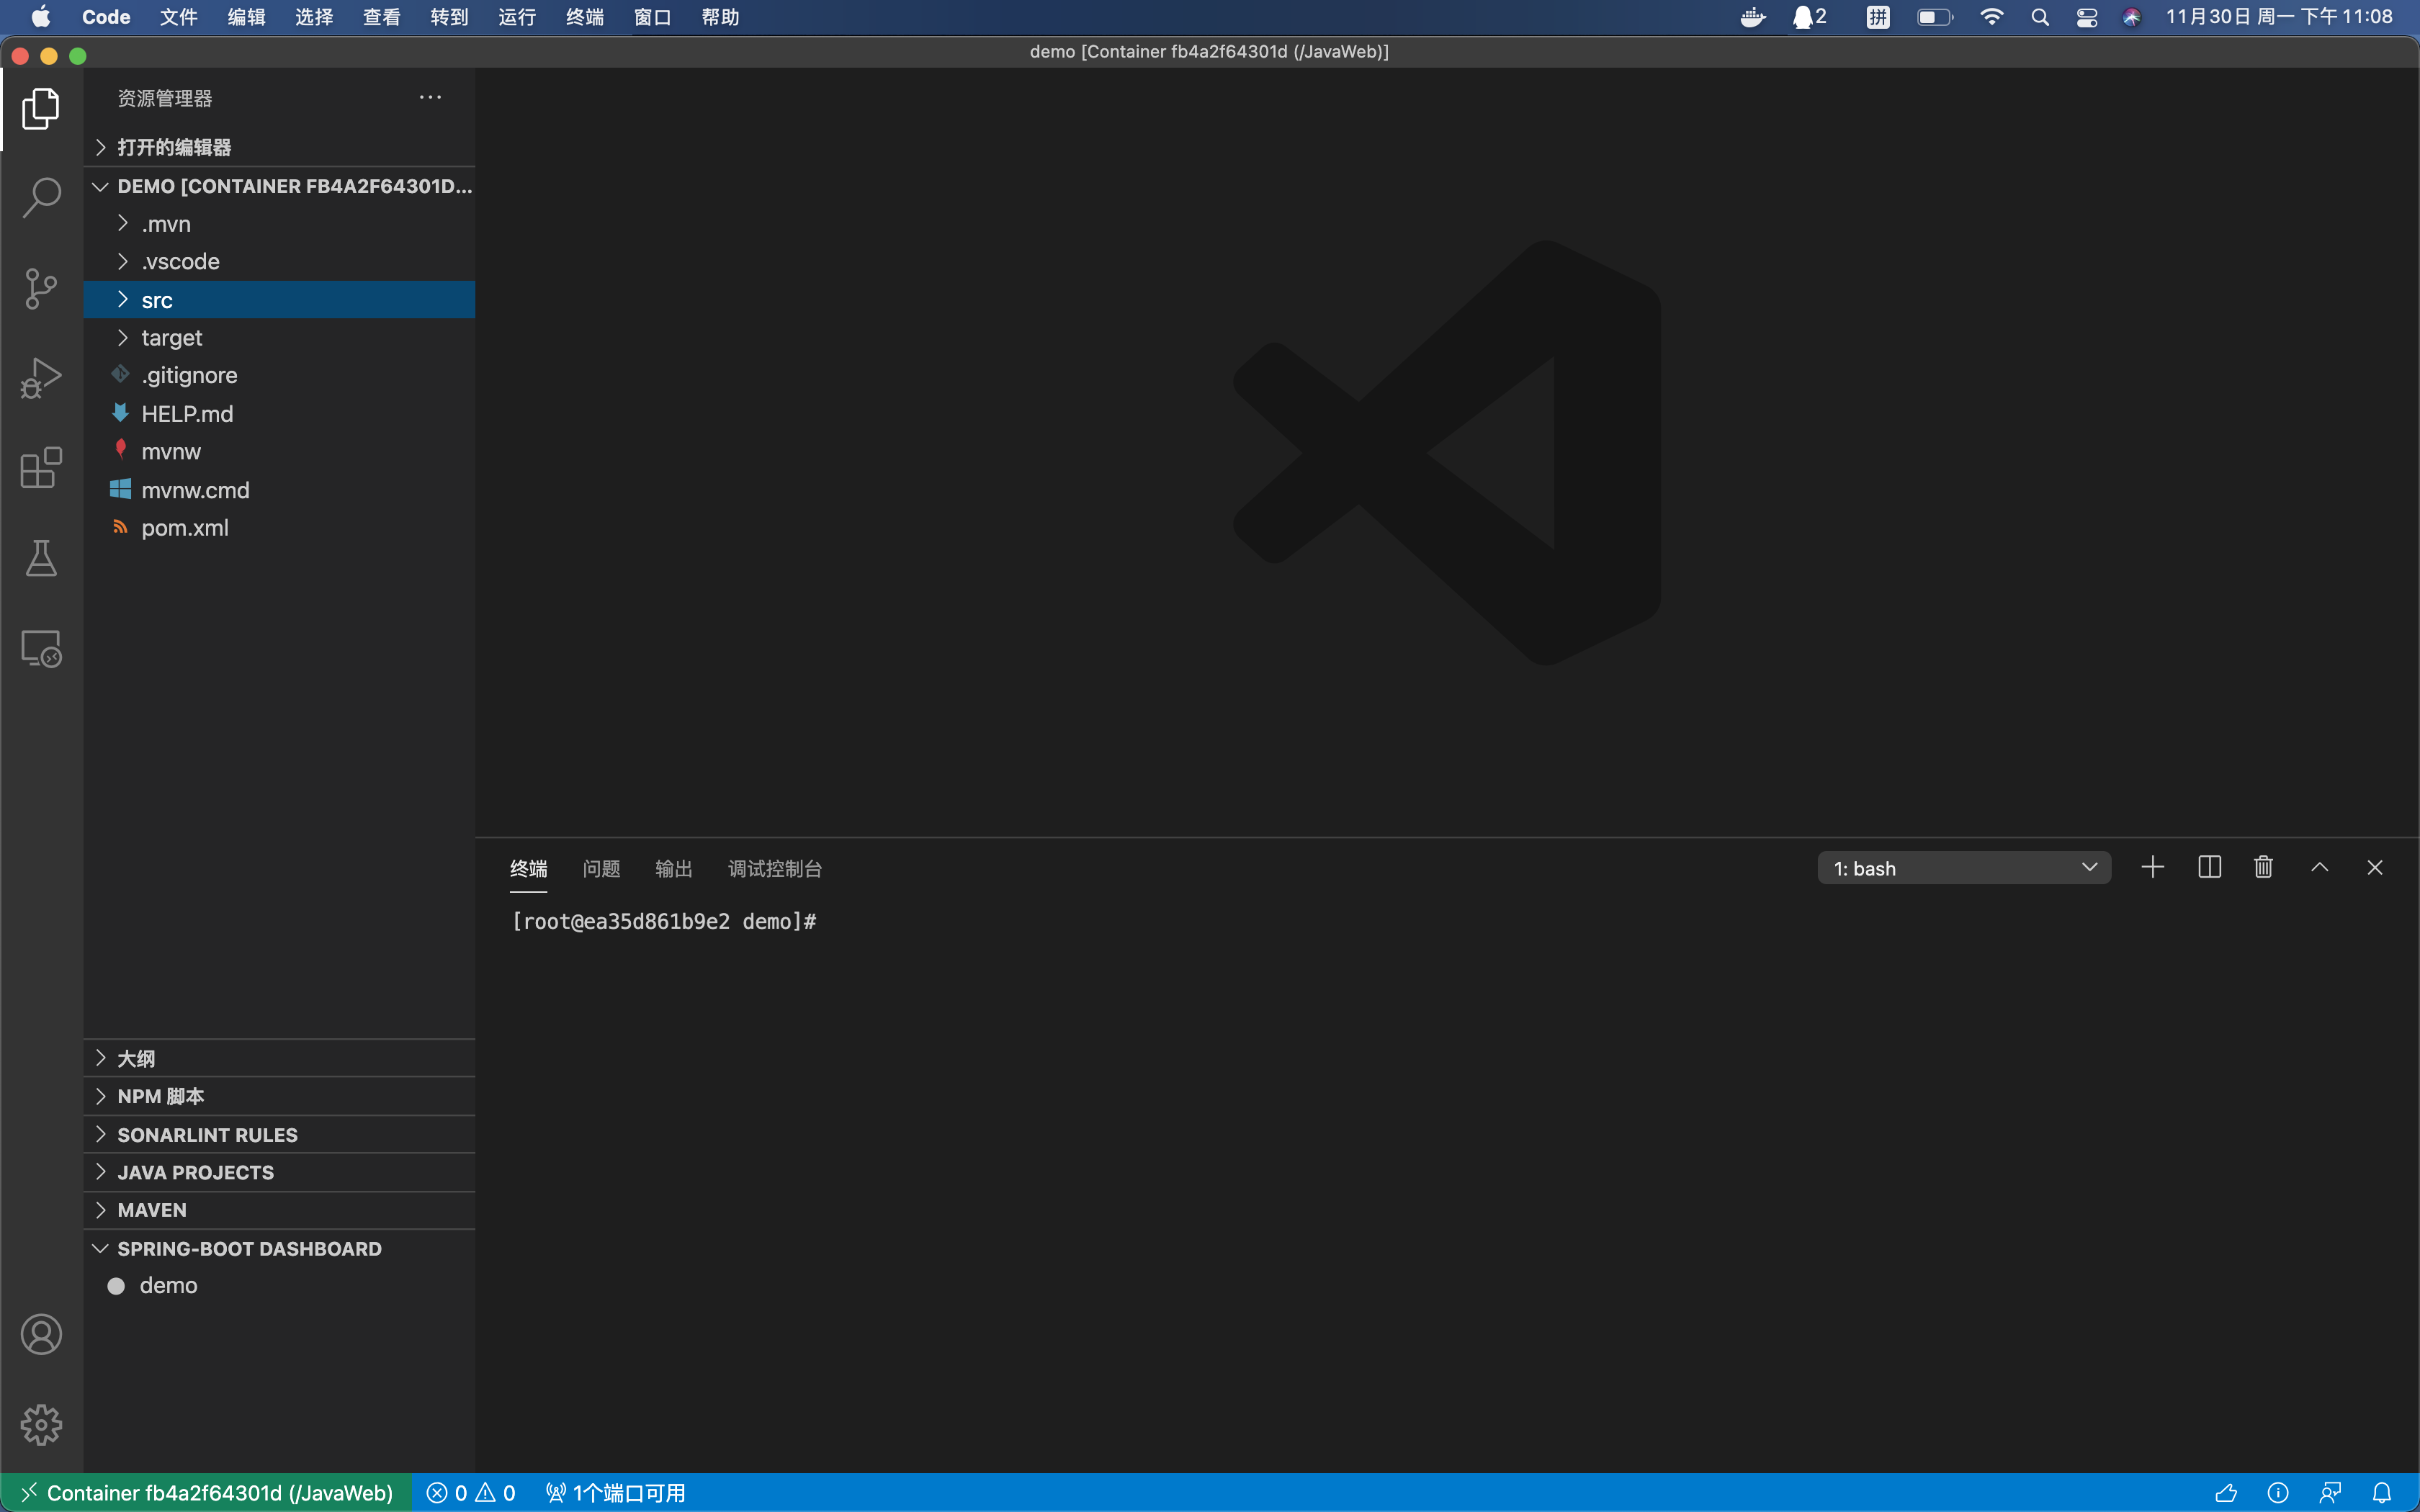2420x1512 pixels.
Task: Expand the JAVA PROJECTS section
Action: [279, 1172]
